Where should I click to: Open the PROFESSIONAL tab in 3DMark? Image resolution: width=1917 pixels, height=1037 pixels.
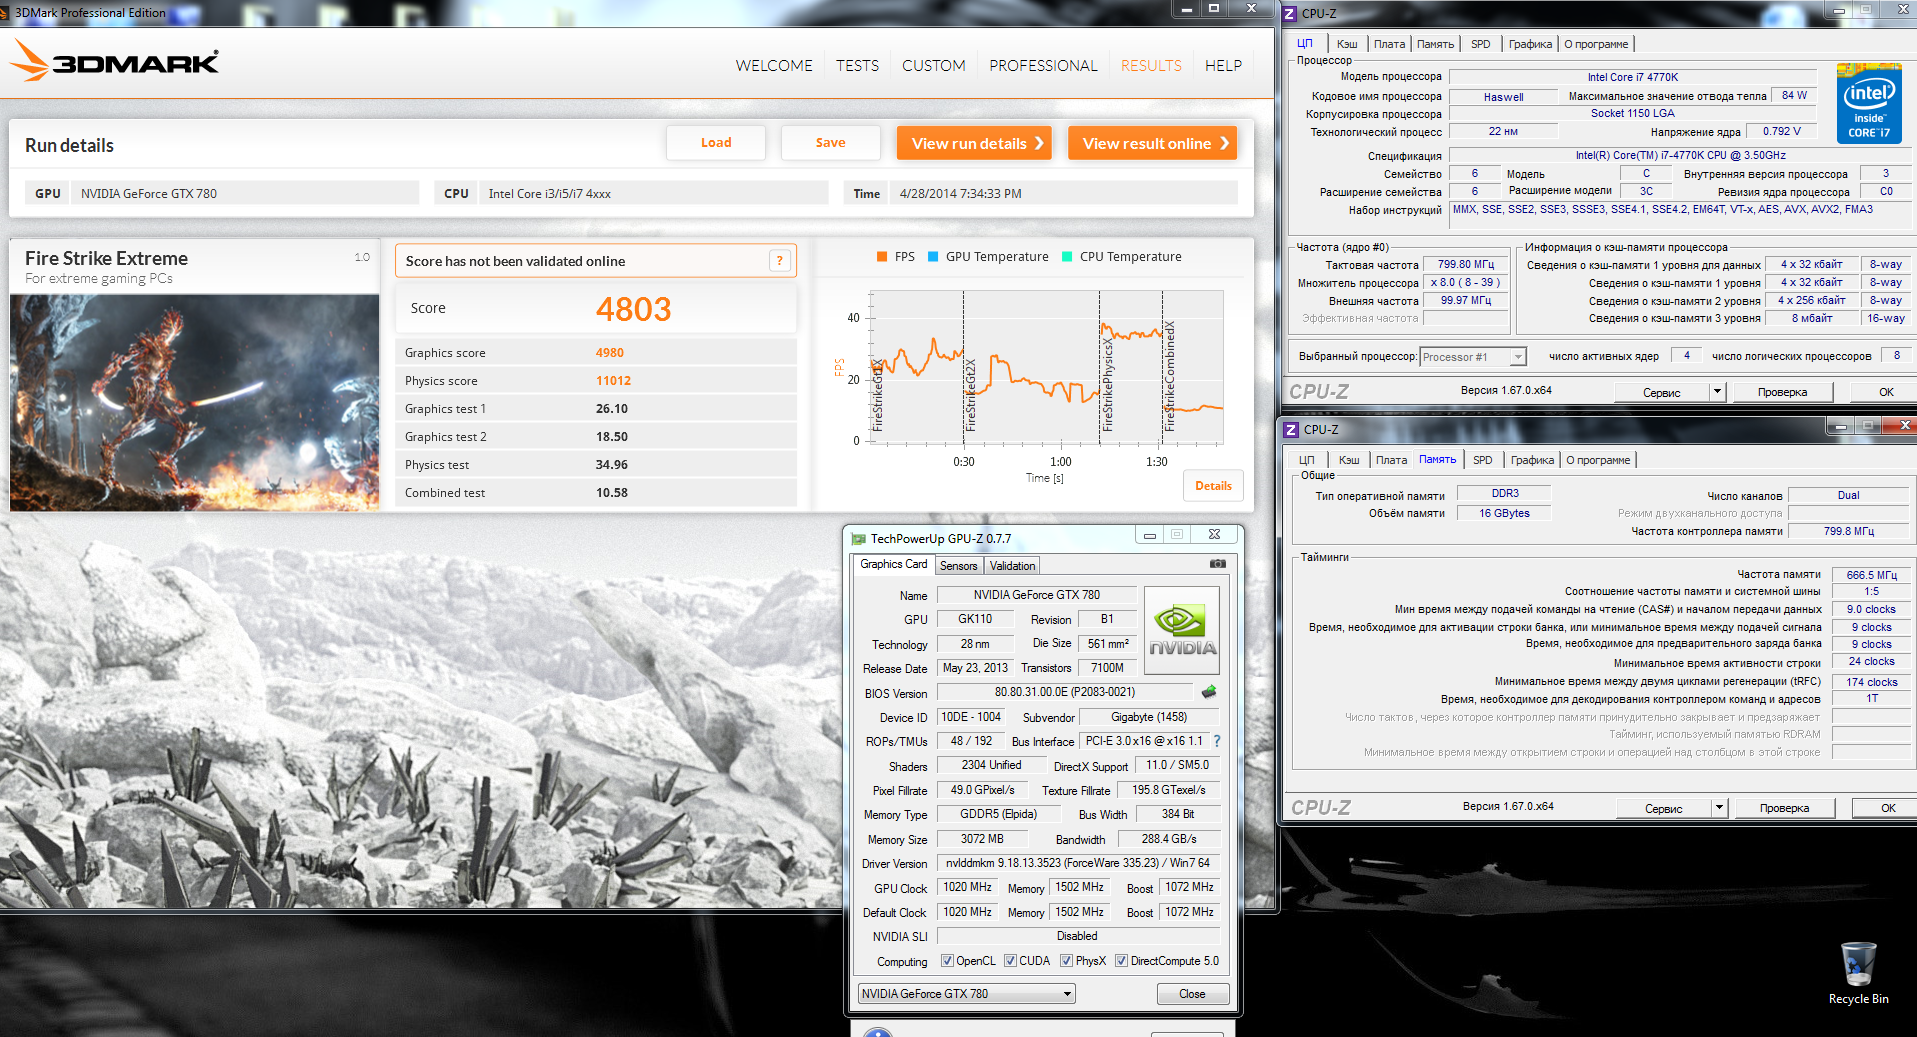(x=1043, y=66)
